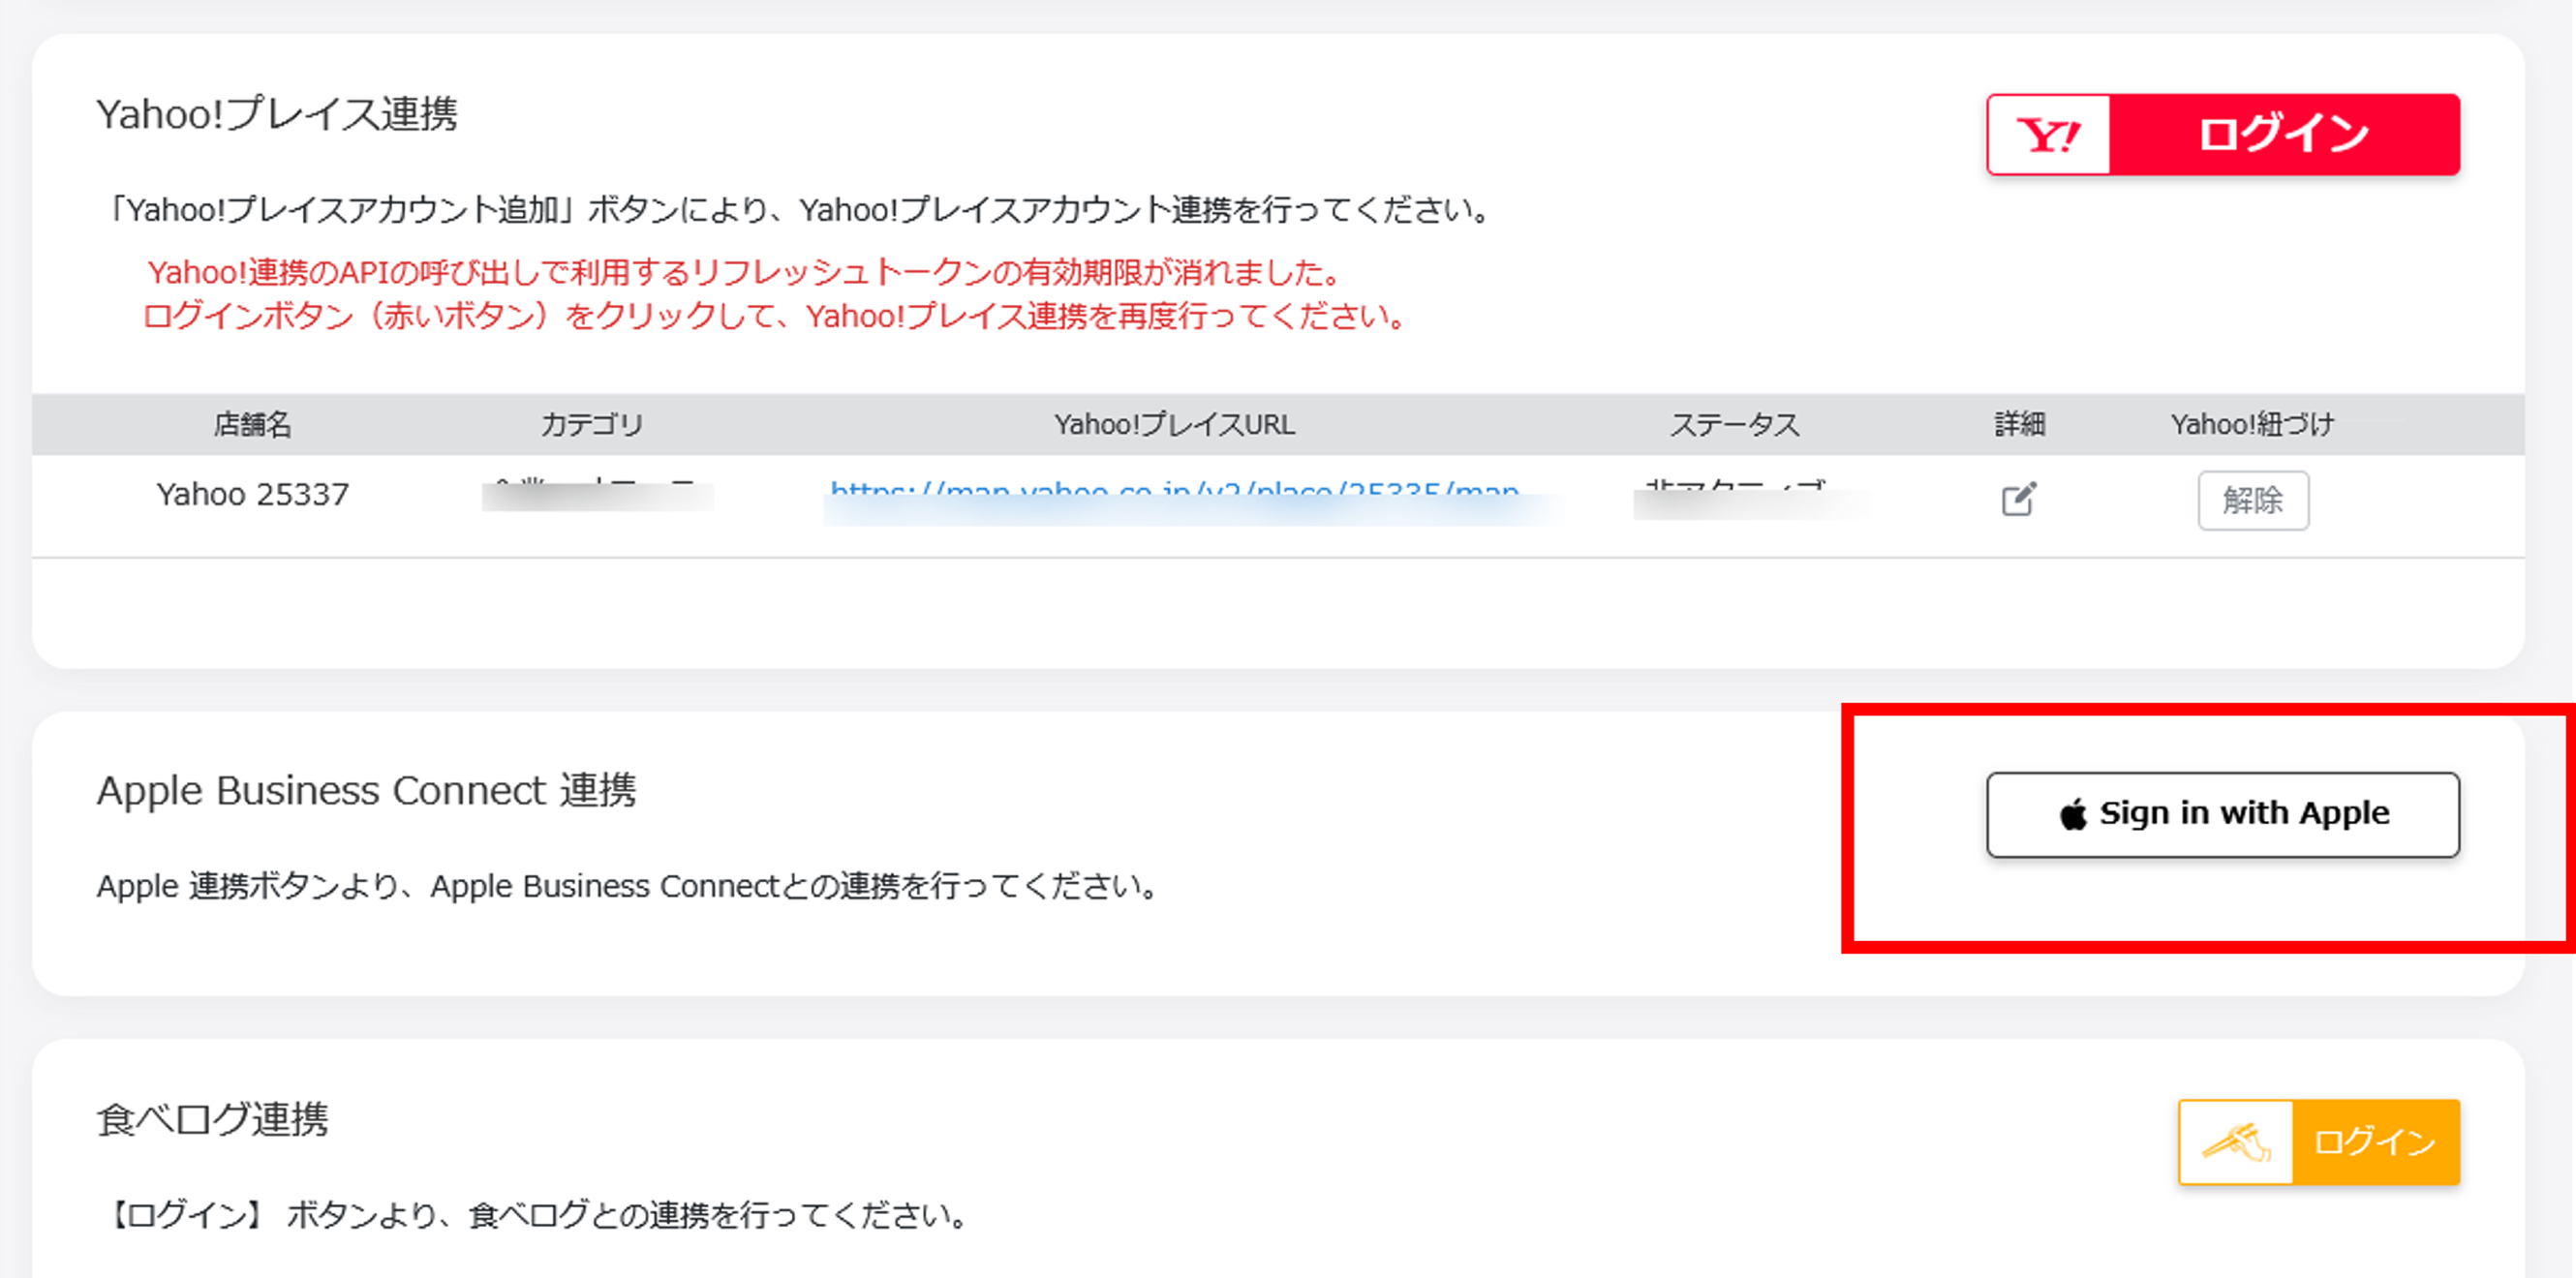Open the Yahoo!プレイス map URL link
This screenshot has height=1278, width=2576.
point(1174,491)
